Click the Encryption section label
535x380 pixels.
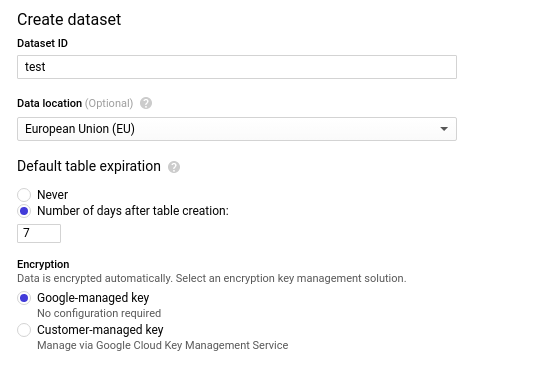point(43,264)
